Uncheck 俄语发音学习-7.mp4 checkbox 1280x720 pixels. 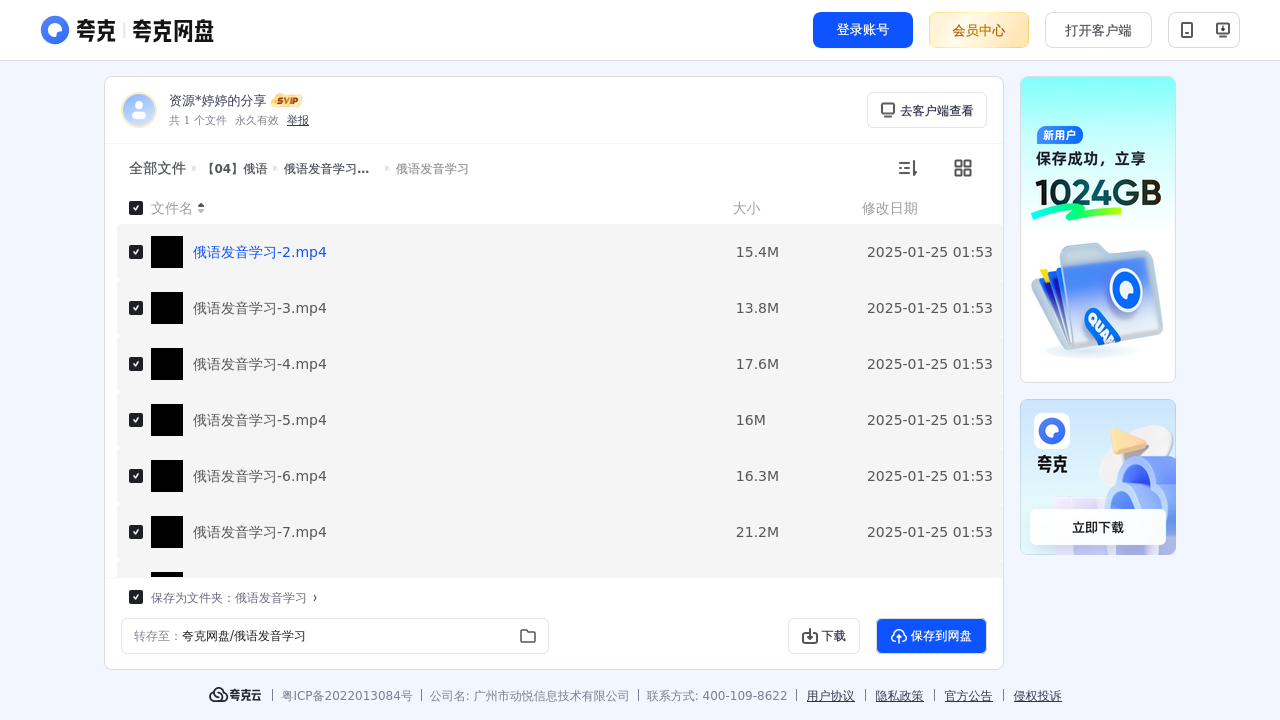(x=136, y=532)
